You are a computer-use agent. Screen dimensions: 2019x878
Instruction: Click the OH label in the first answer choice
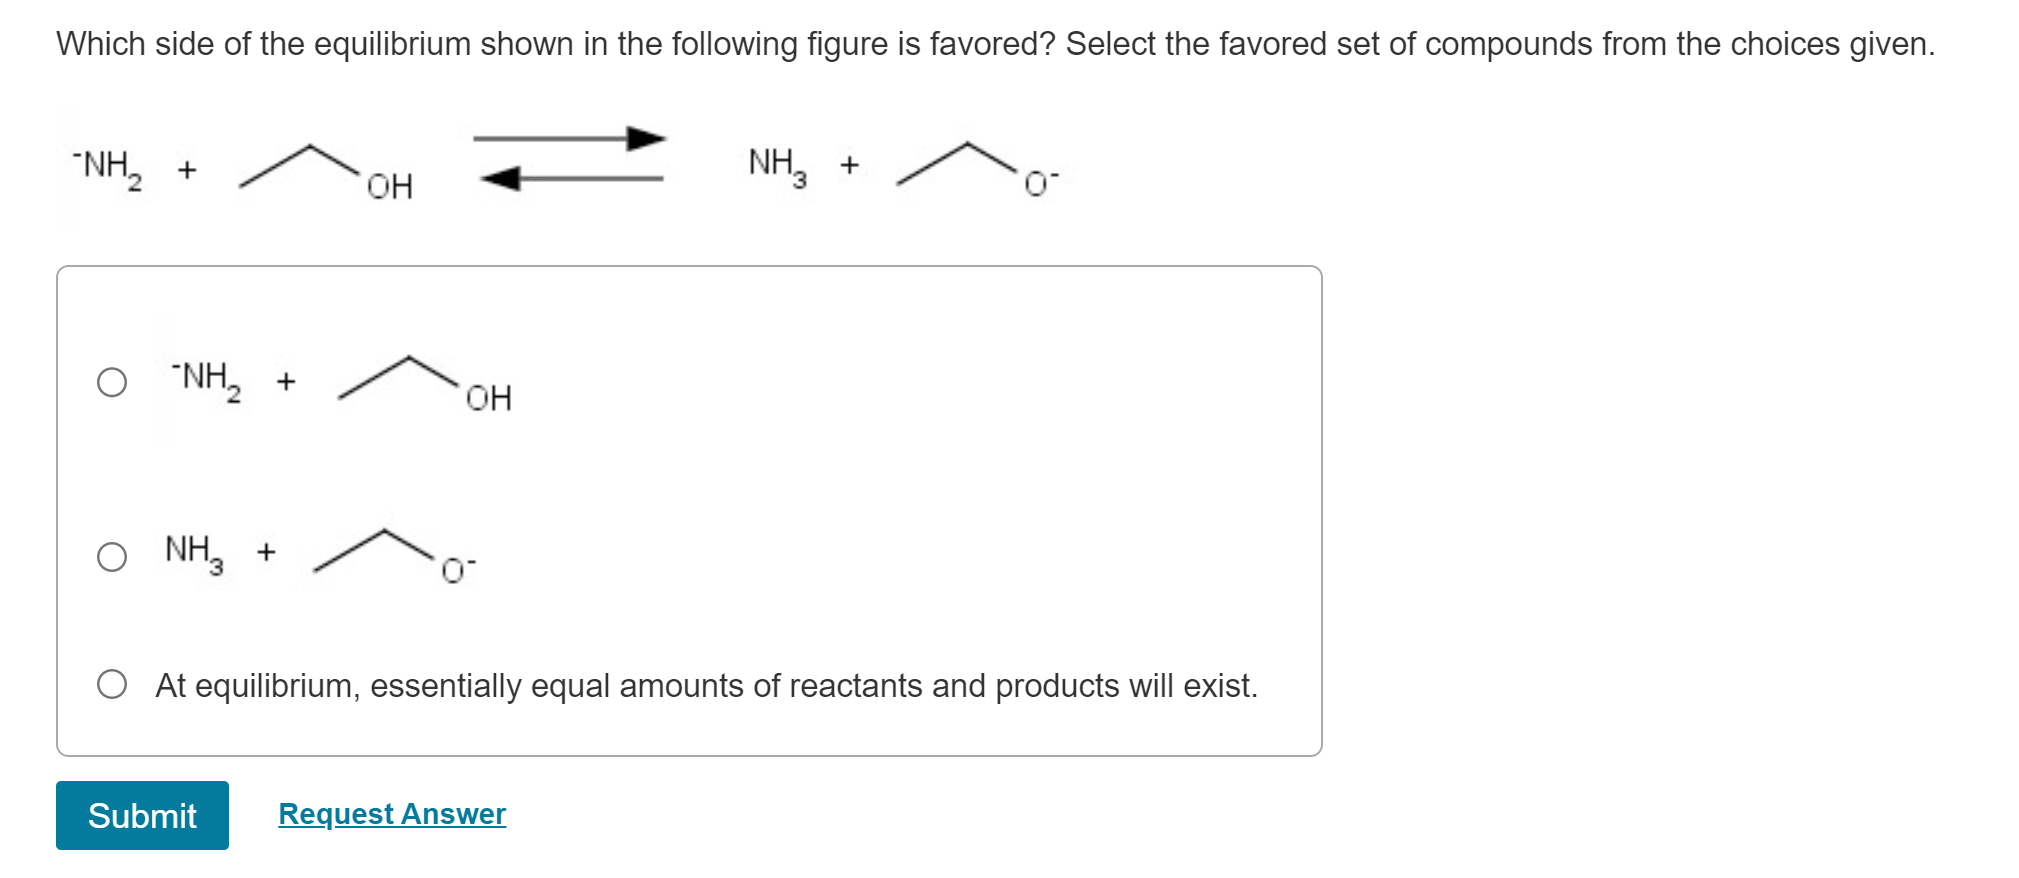[489, 397]
